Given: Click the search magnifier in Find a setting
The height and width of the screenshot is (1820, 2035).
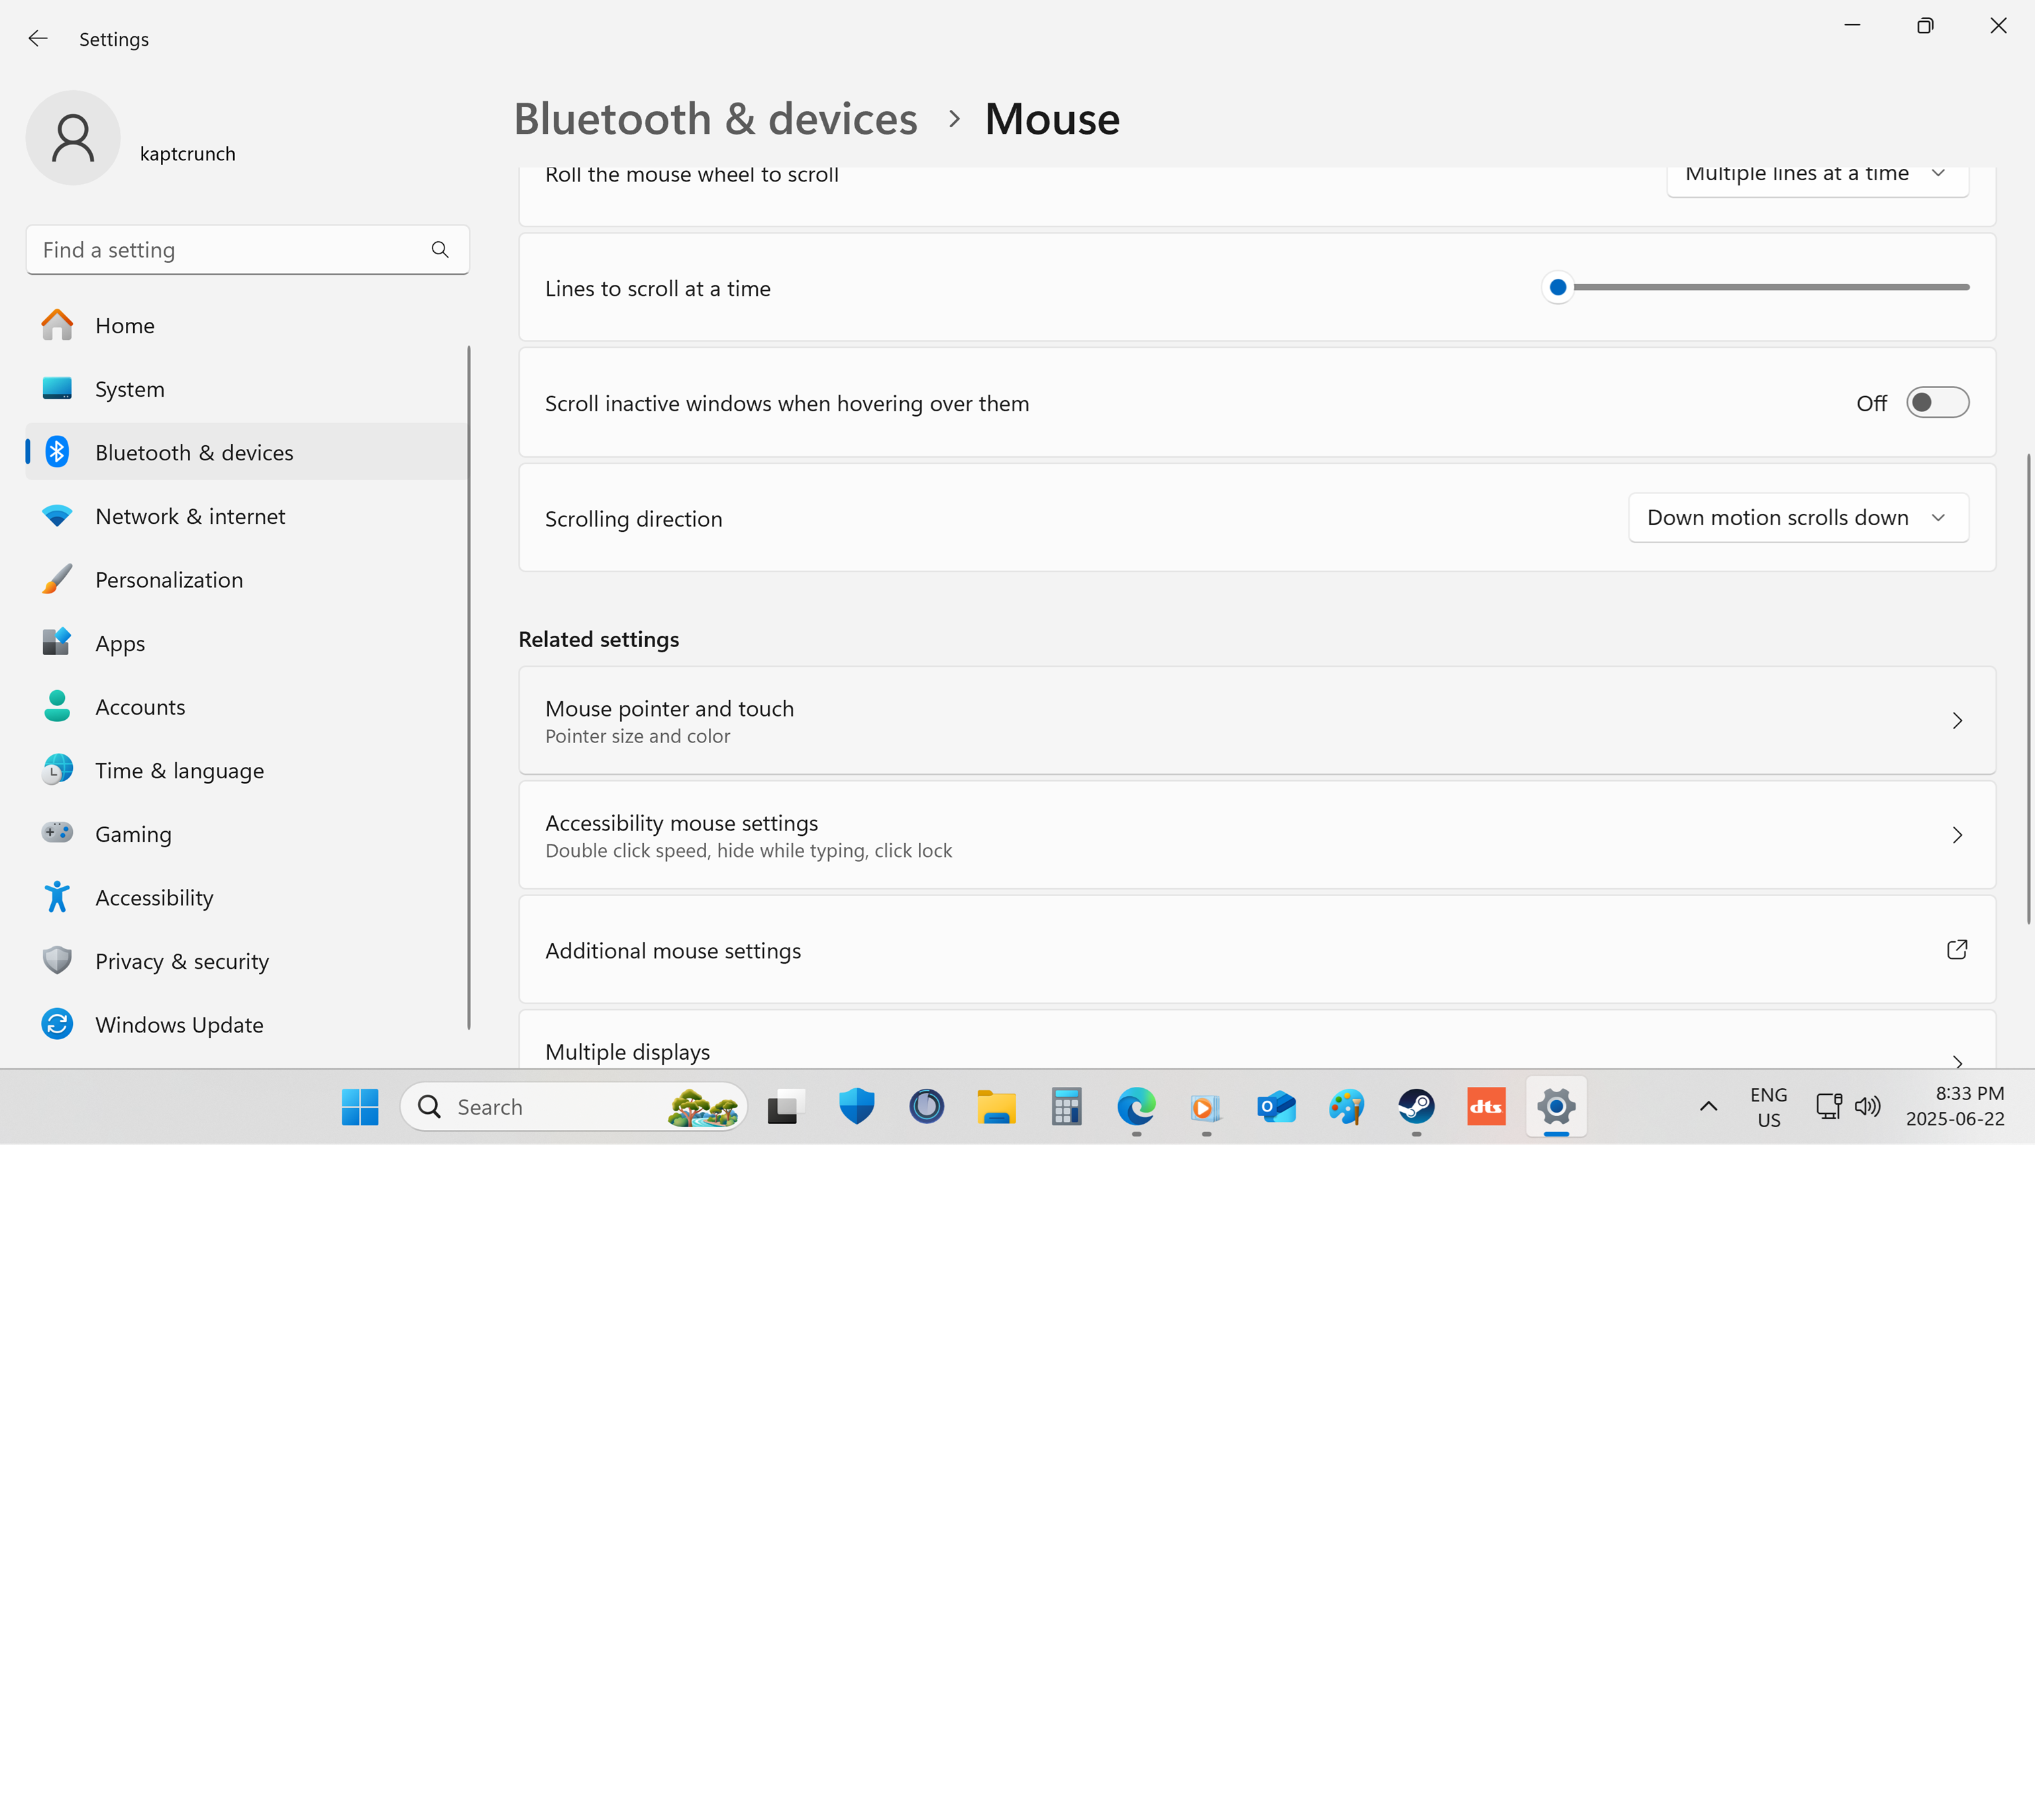Looking at the screenshot, I should point(440,249).
